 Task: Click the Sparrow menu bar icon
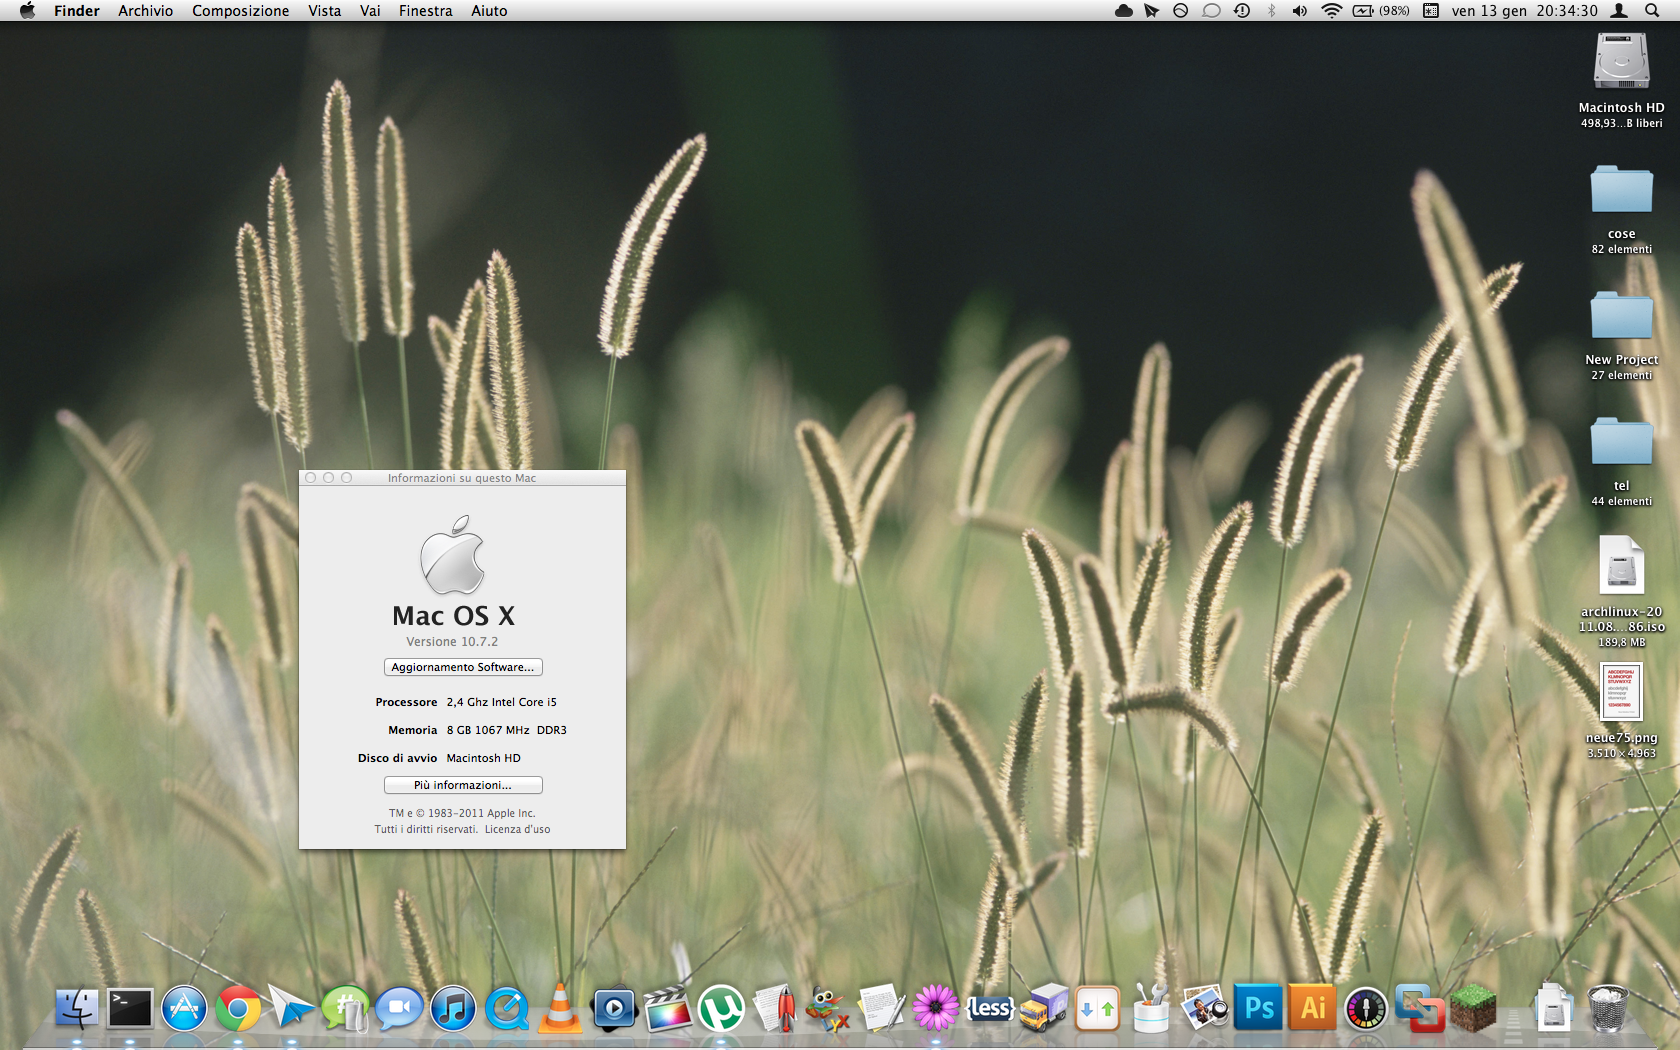1152,10
